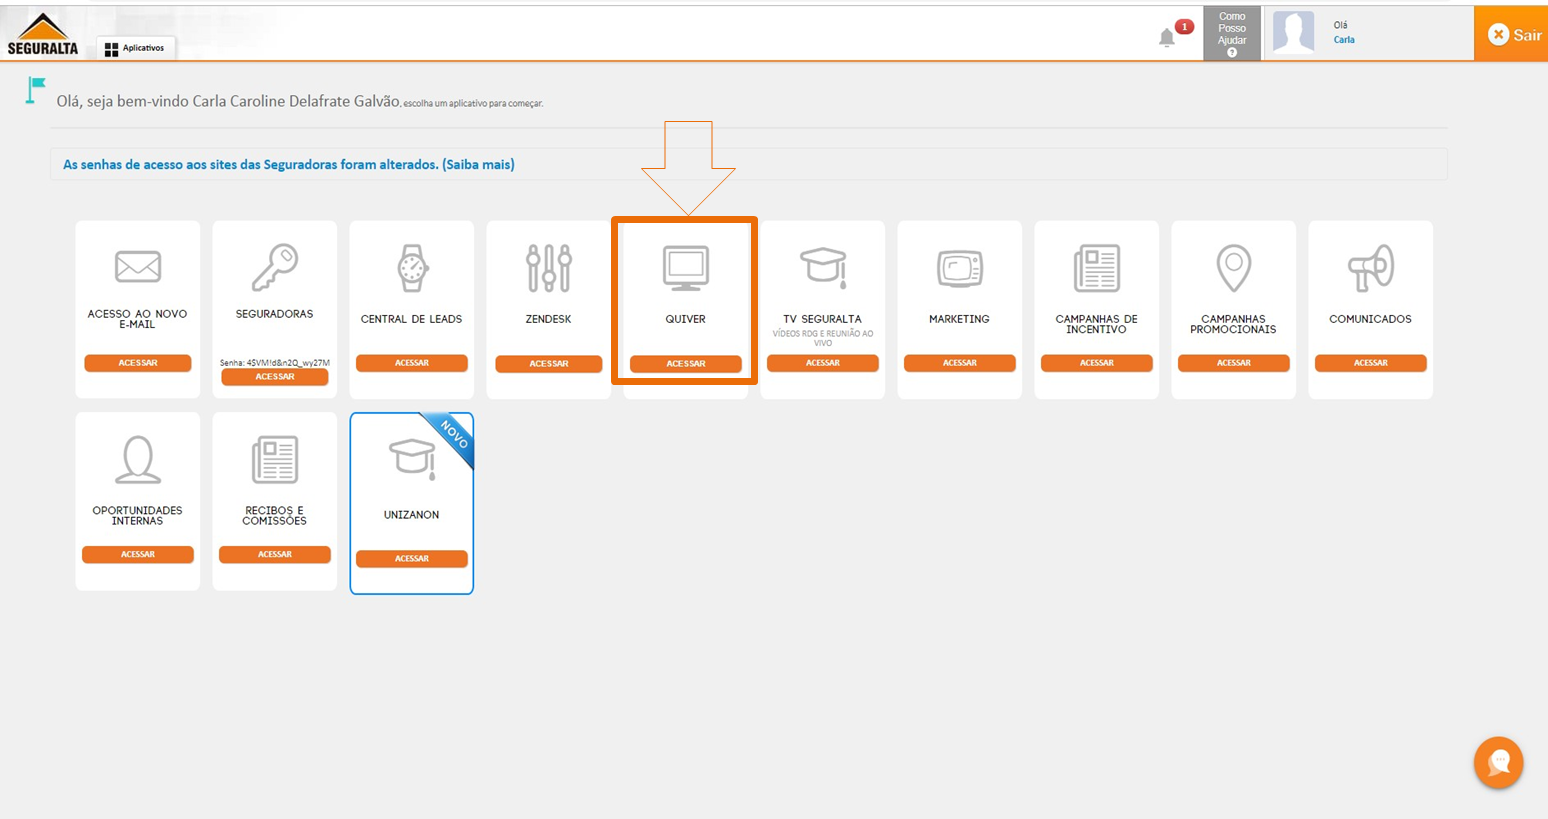Click Acessar under Zendesk
This screenshot has width=1548, height=819.
549,364
